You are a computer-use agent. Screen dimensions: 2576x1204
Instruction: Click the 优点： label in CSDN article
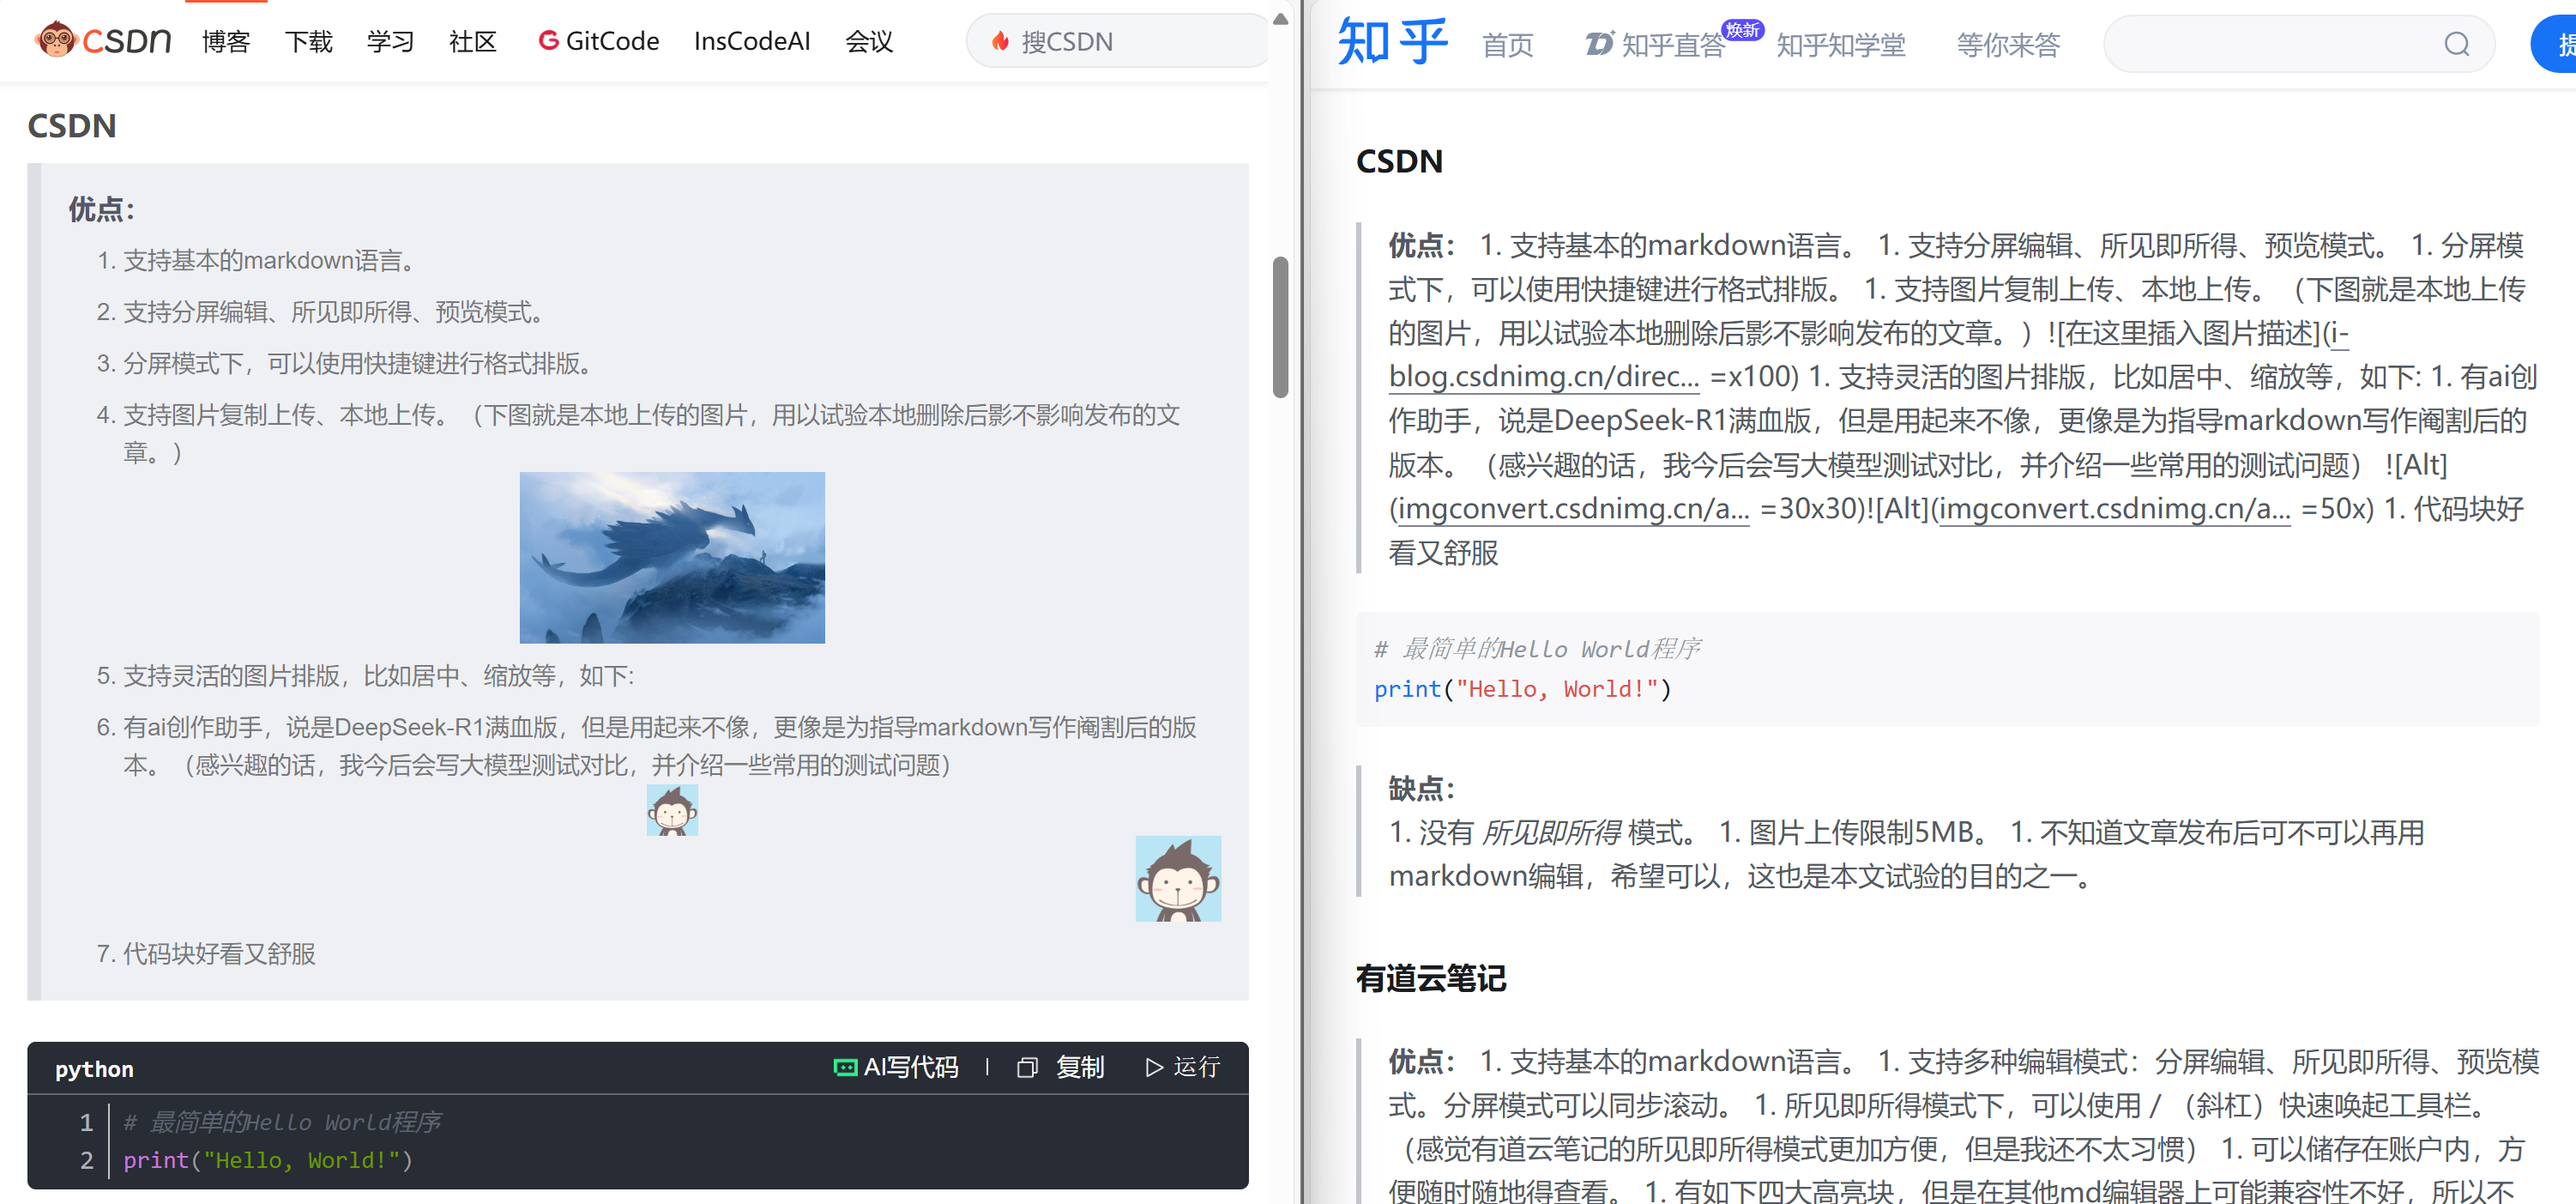(x=101, y=209)
